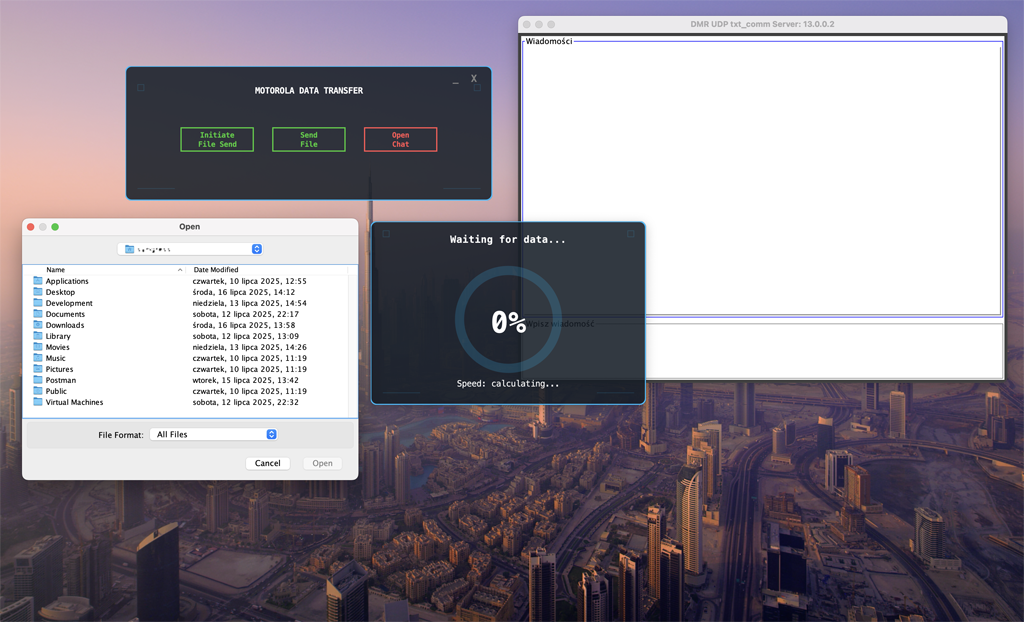Select the Library folder icon
The width and height of the screenshot is (1024, 622).
[x=38, y=336]
